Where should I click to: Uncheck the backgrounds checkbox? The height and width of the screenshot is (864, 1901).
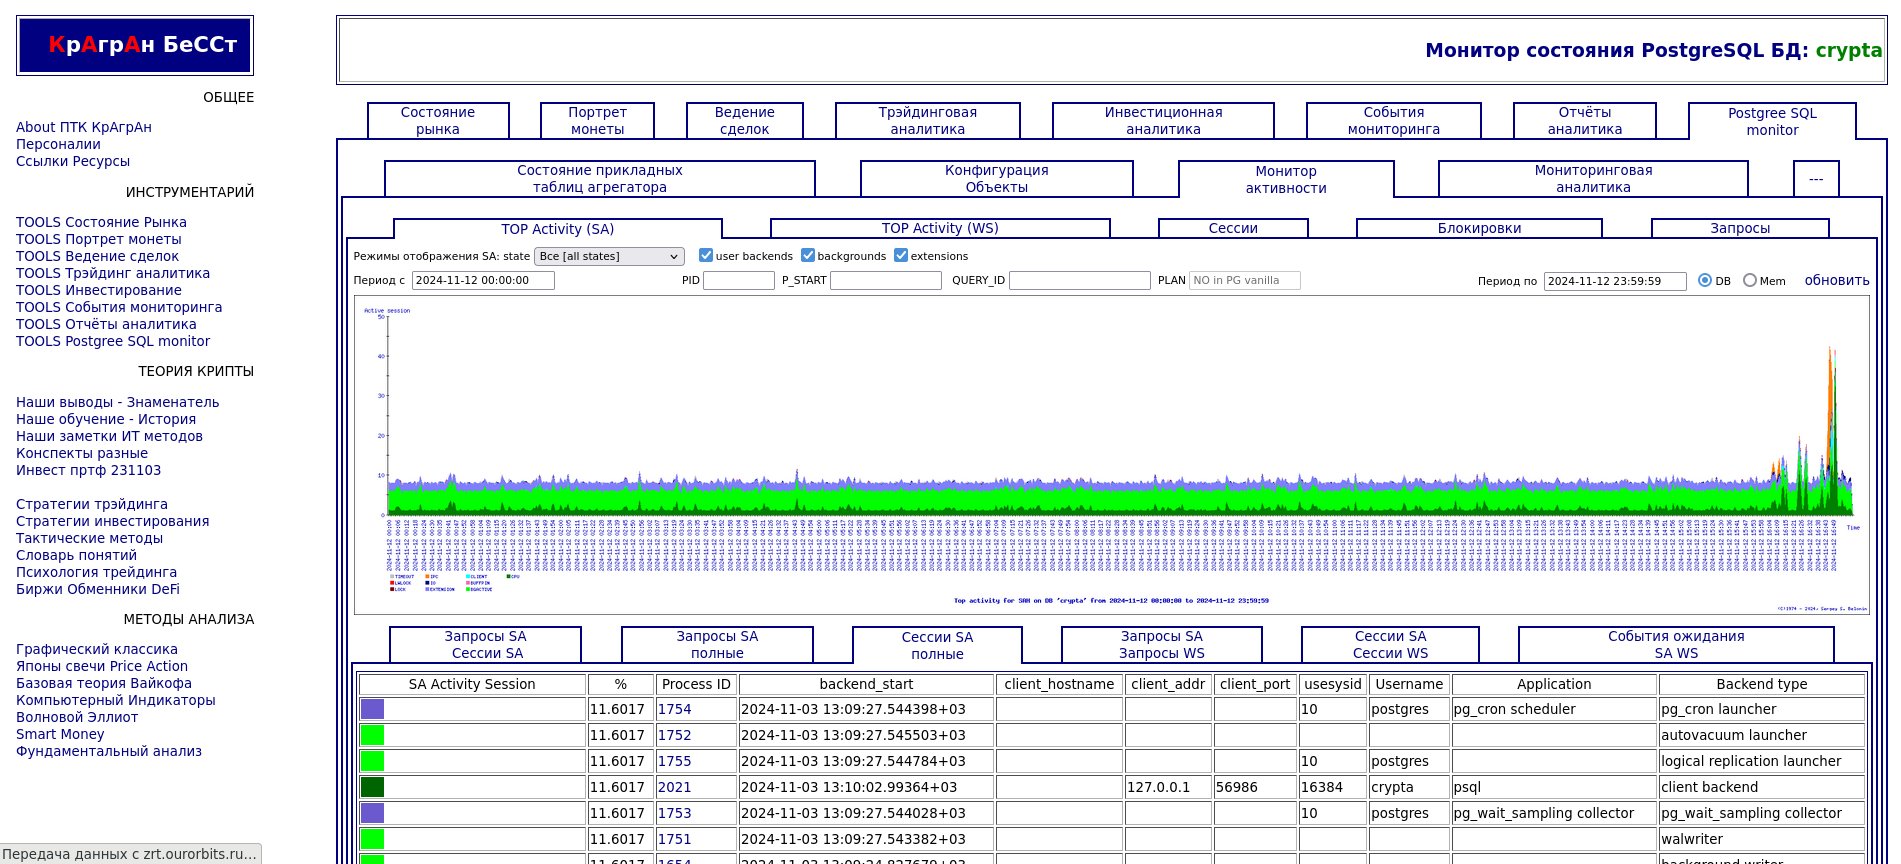(x=808, y=255)
